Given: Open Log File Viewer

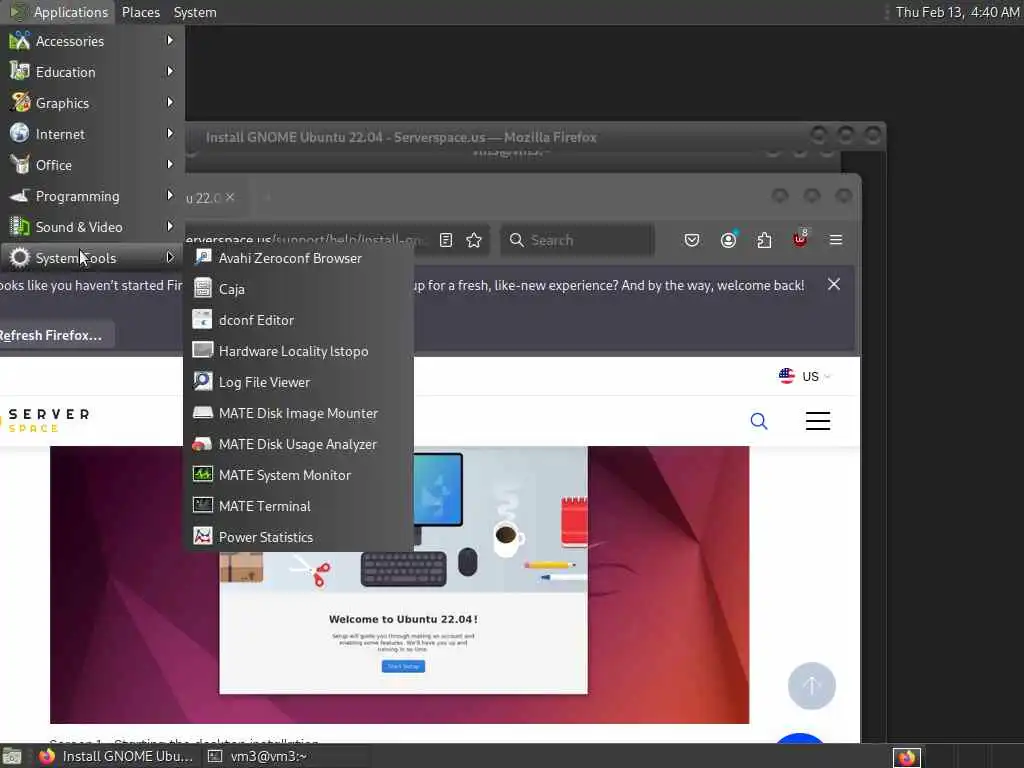Looking at the screenshot, I should click(298, 382).
